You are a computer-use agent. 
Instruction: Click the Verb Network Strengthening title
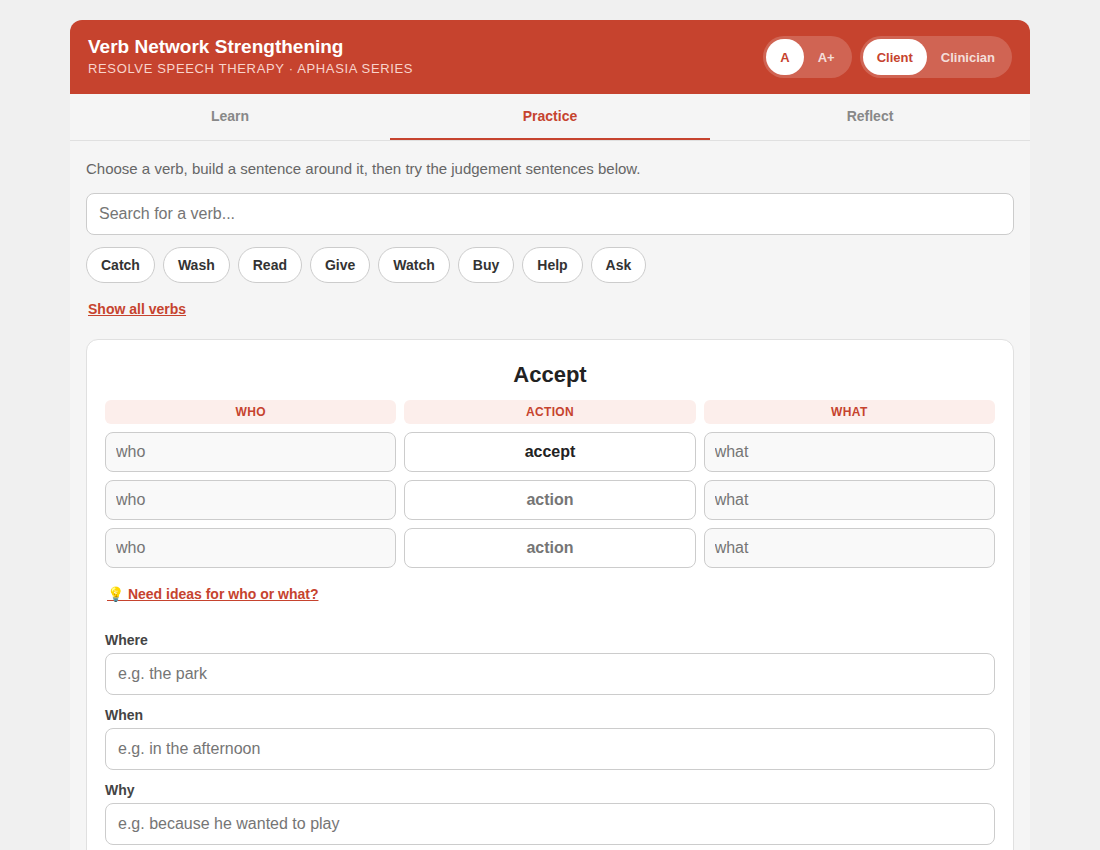point(215,47)
